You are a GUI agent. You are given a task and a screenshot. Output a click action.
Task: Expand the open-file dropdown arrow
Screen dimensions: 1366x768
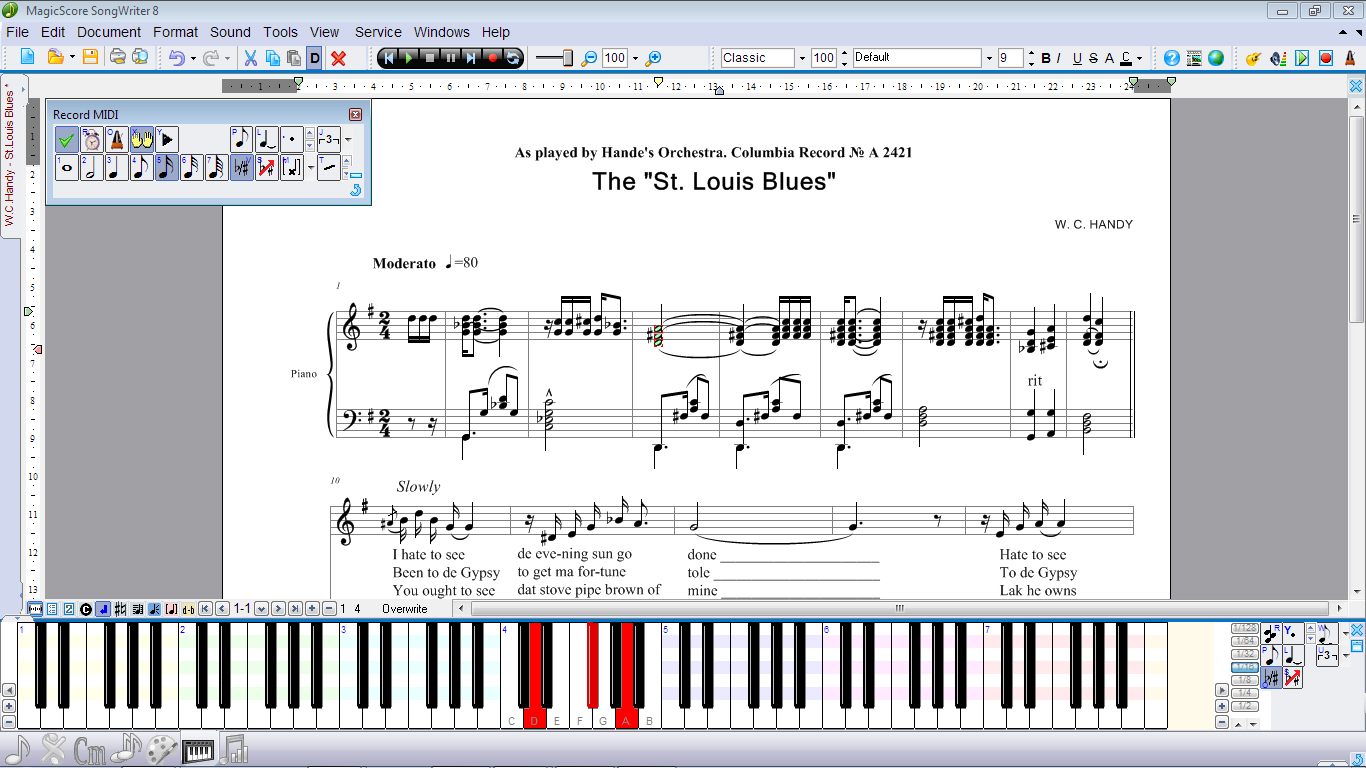point(72,58)
